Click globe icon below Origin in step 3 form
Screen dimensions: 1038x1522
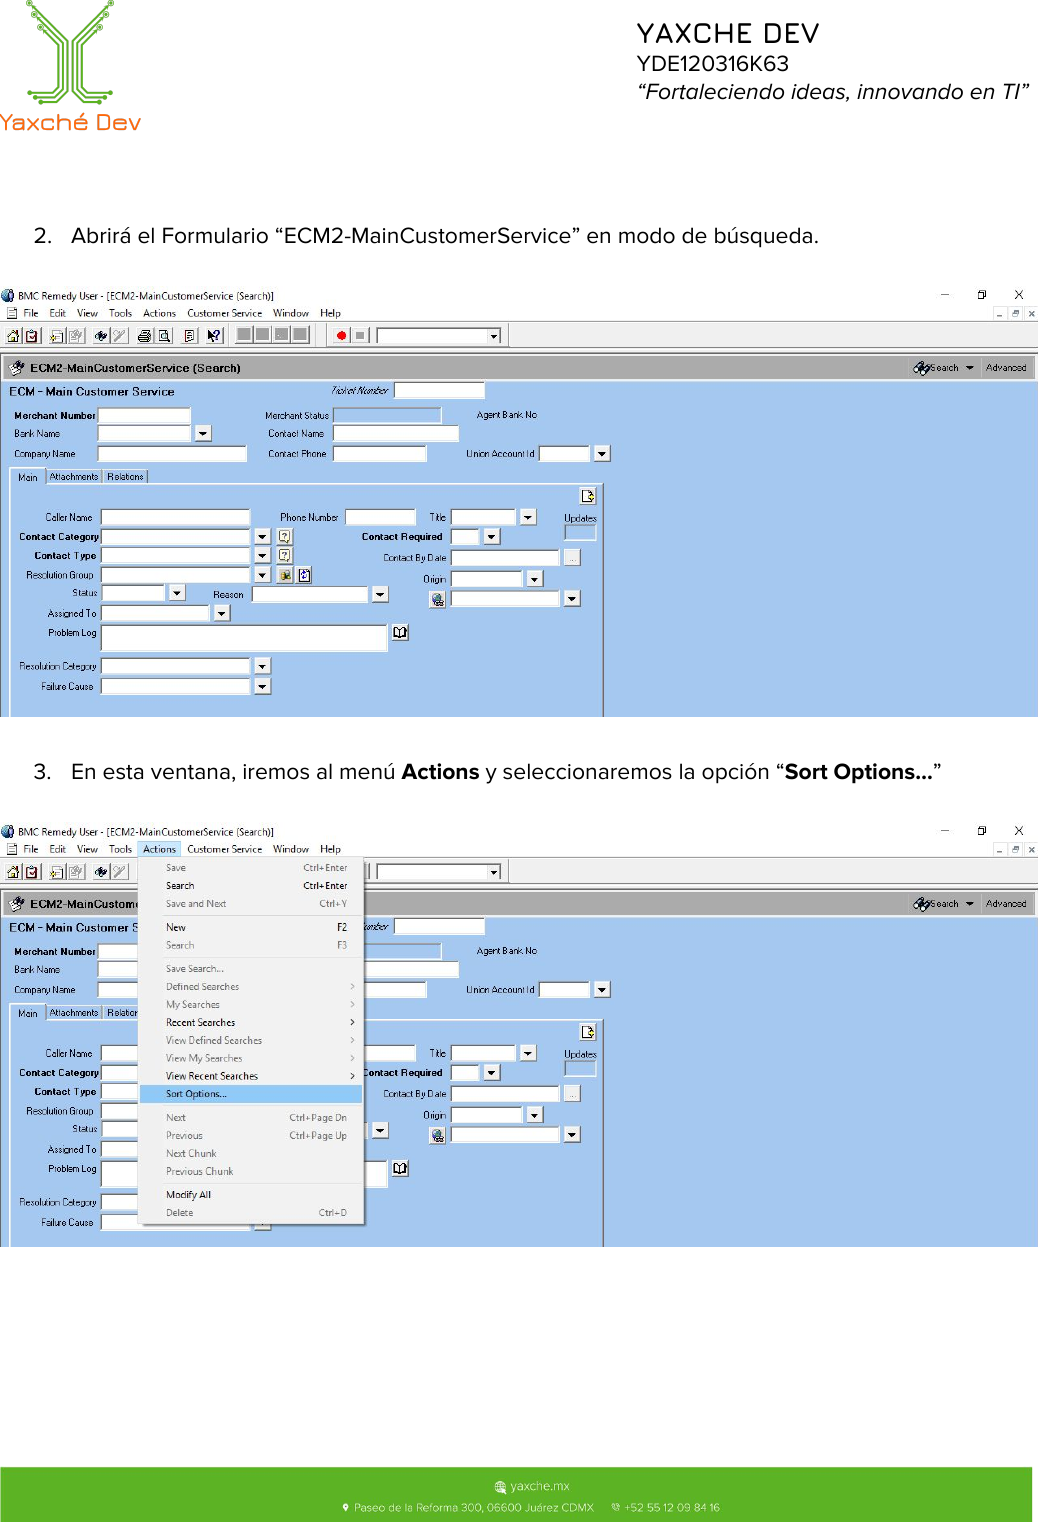(x=437, y=1135)
